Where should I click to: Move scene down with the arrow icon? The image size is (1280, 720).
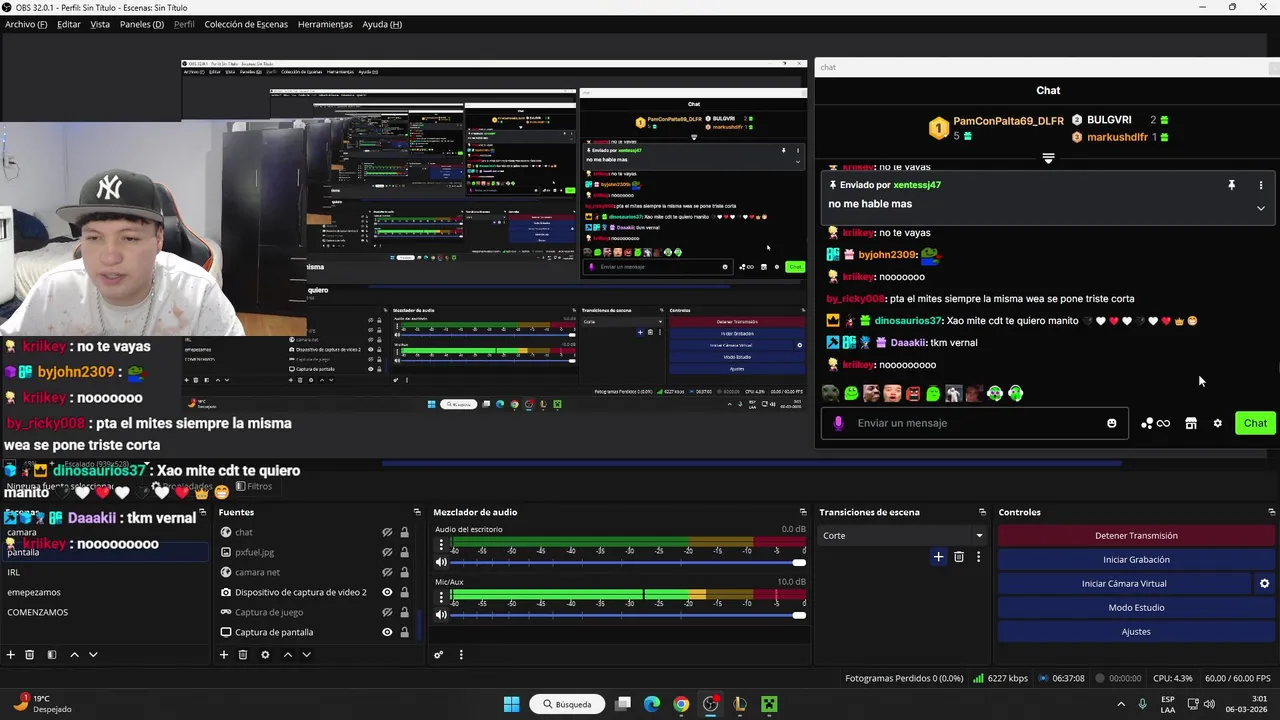coord(93,655)
